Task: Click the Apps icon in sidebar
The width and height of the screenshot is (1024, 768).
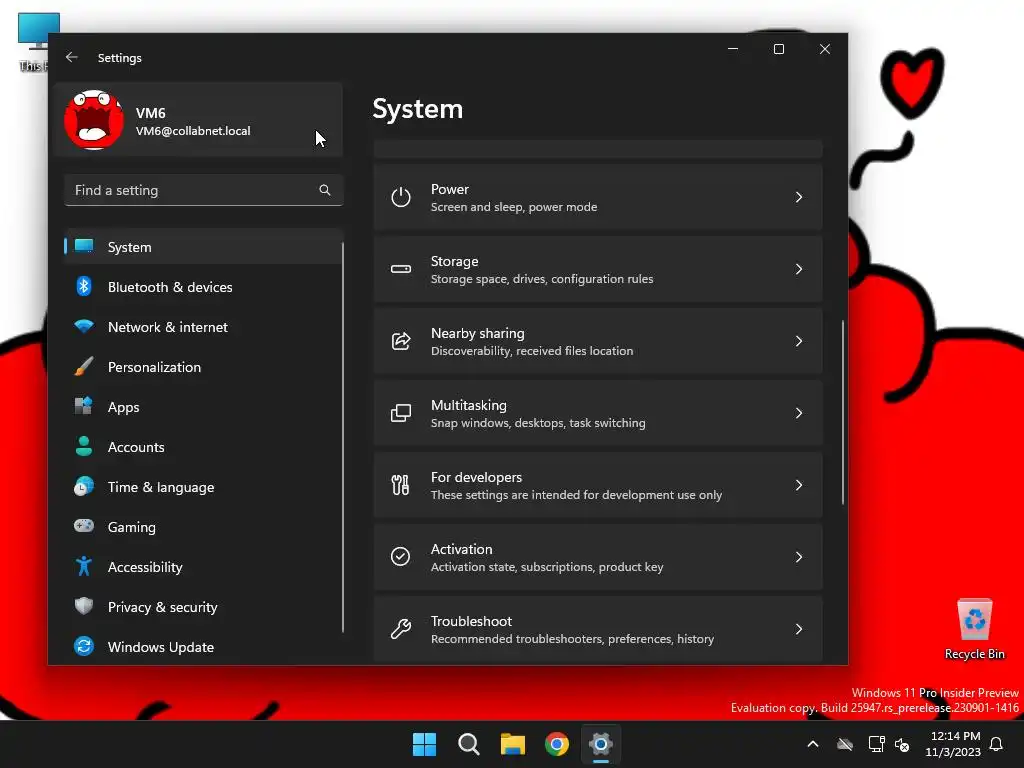Action: 84,406
